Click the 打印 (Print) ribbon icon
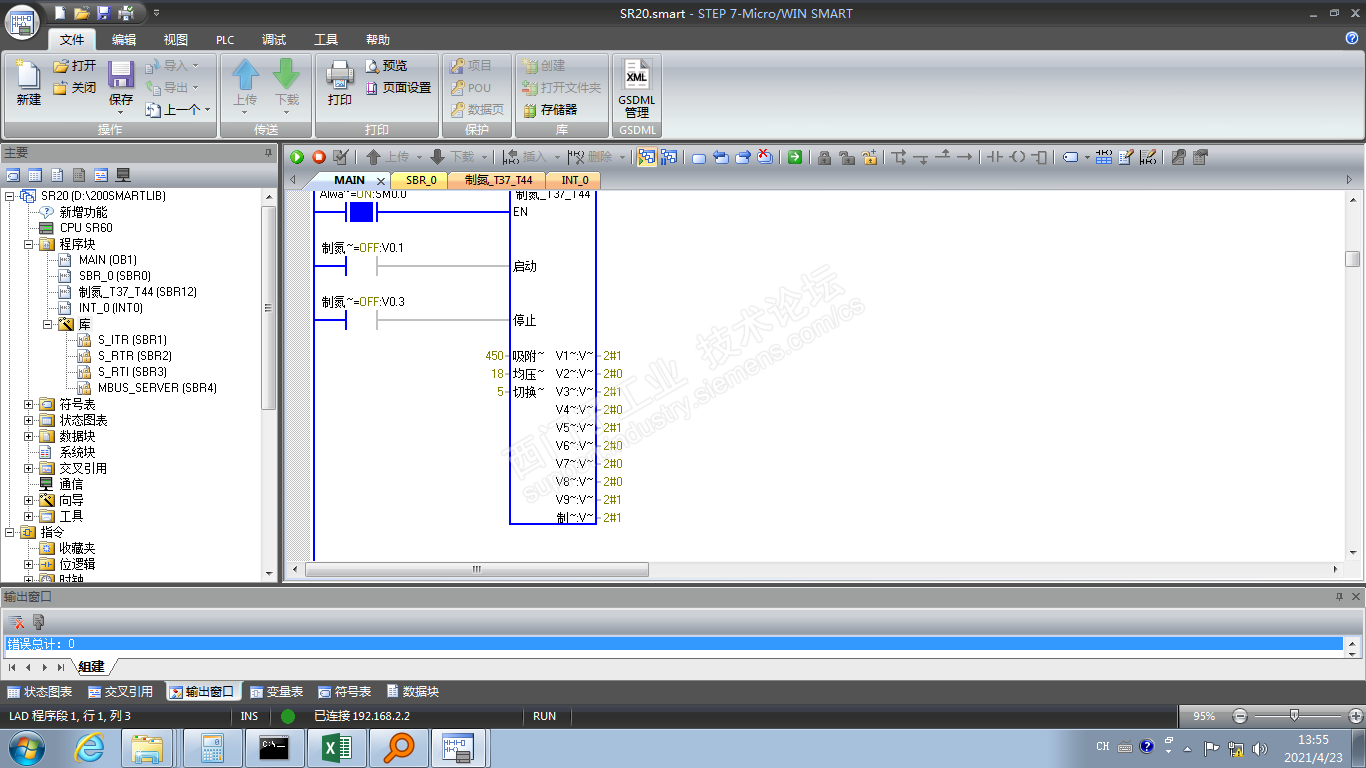1366x768 pixels. [x=340, y=83]
